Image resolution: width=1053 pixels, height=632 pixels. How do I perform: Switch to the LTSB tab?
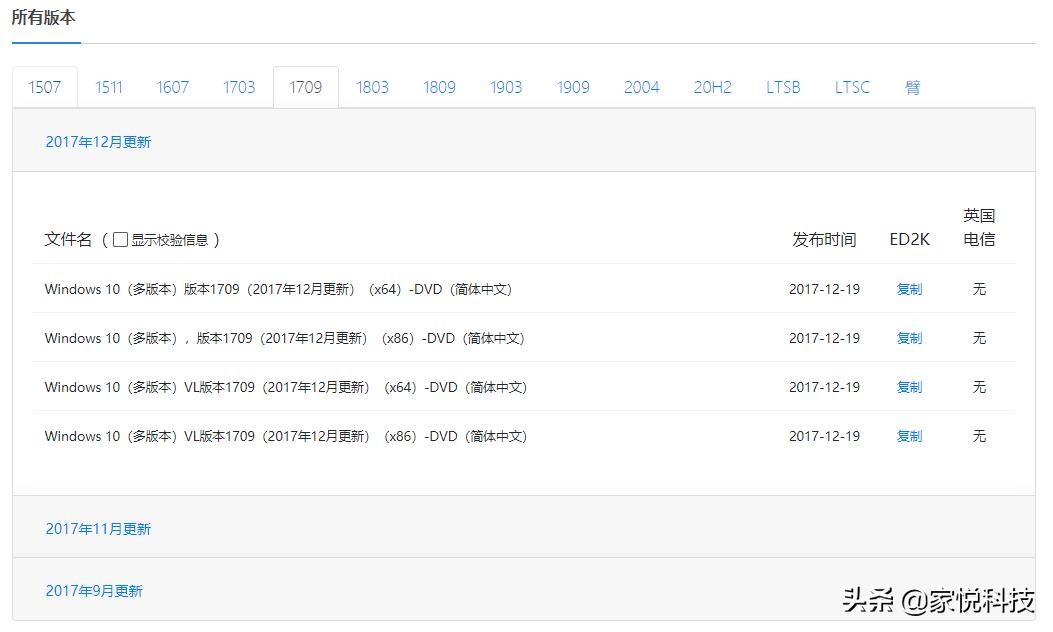(783, 87)
